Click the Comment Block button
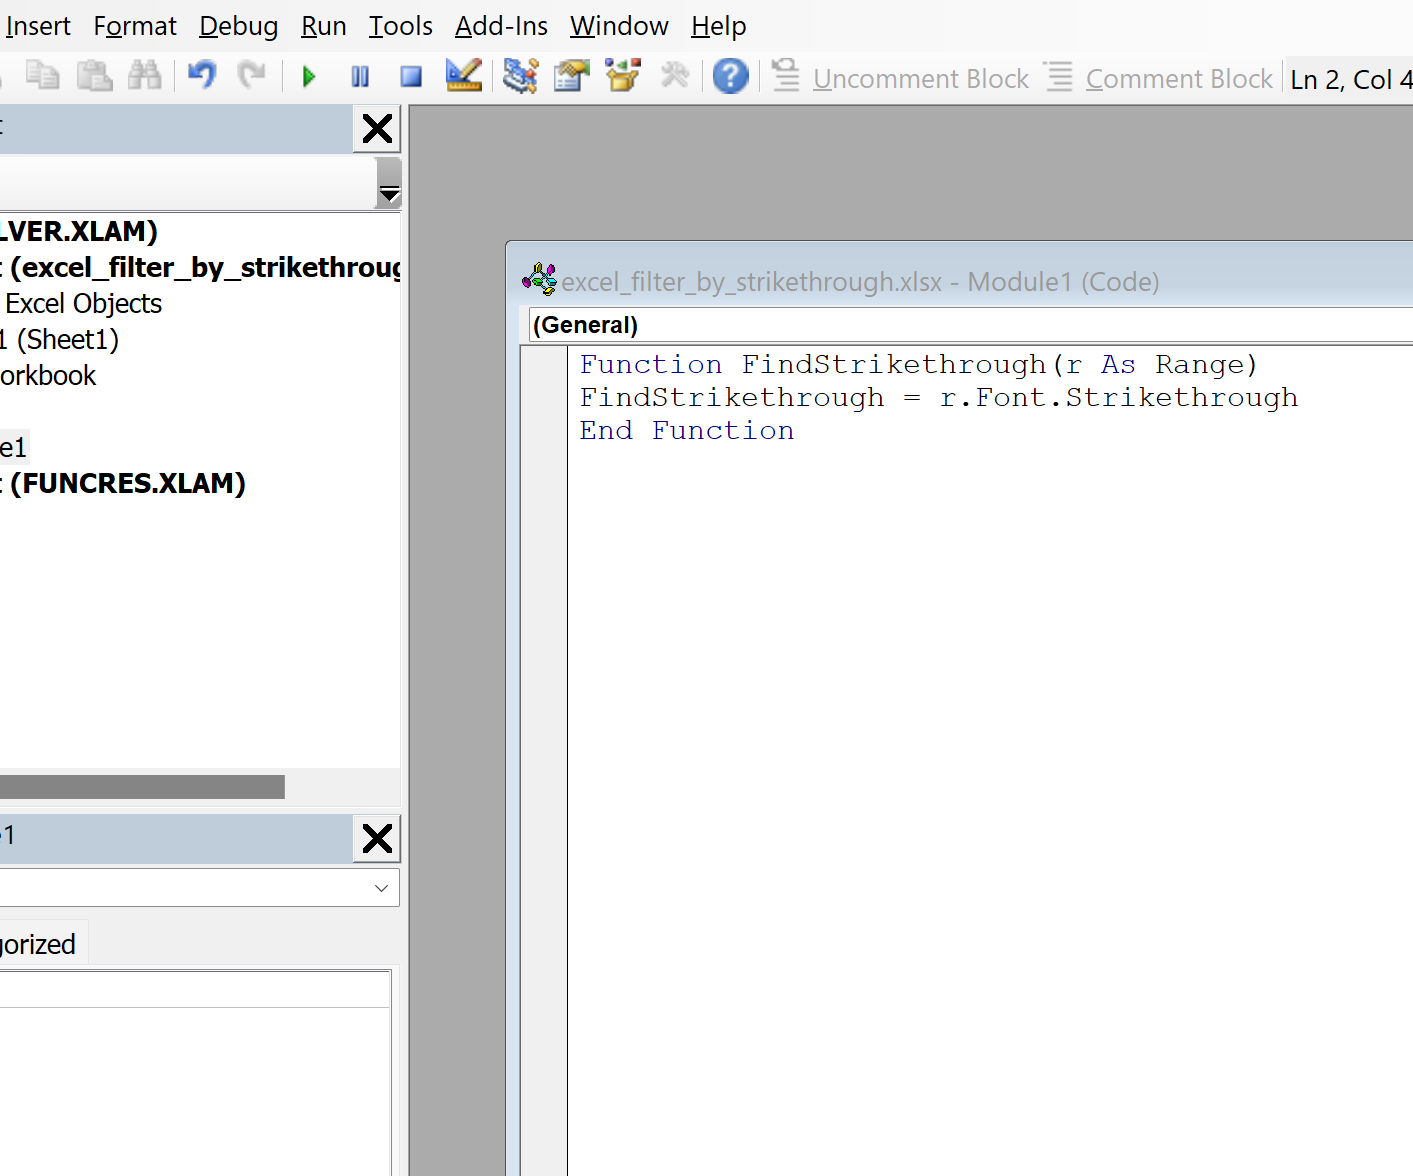 tap(1163, 78)
